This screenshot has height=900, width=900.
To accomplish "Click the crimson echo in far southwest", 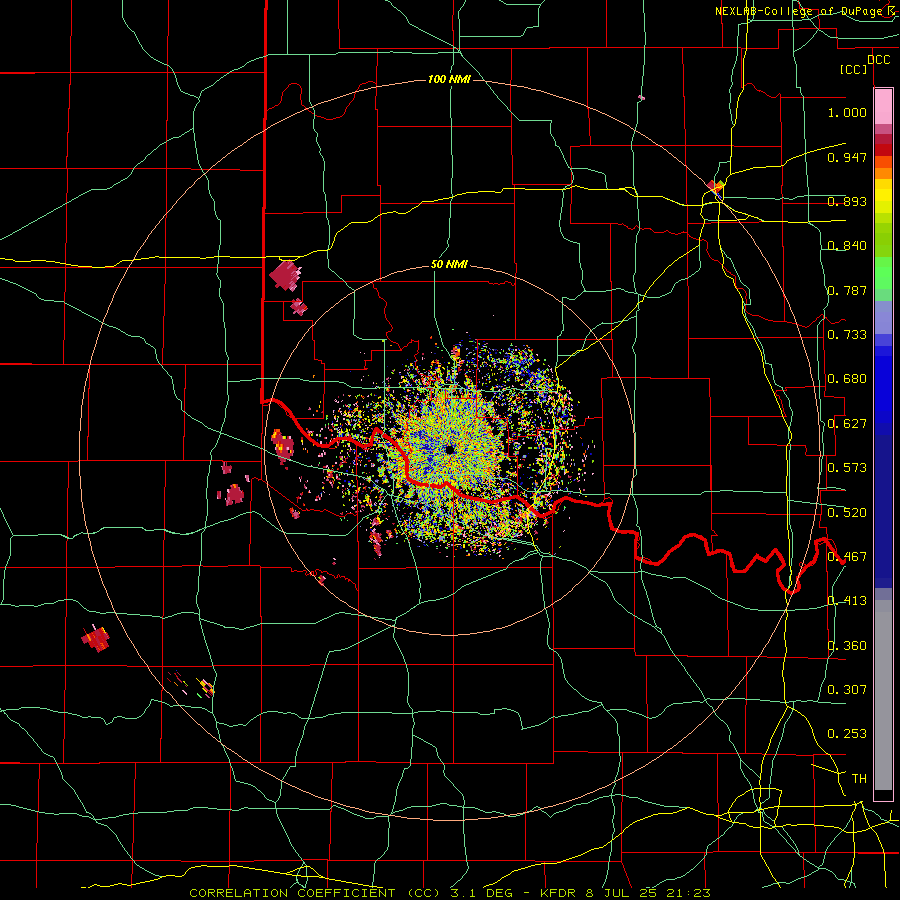I will pos(95,638).
